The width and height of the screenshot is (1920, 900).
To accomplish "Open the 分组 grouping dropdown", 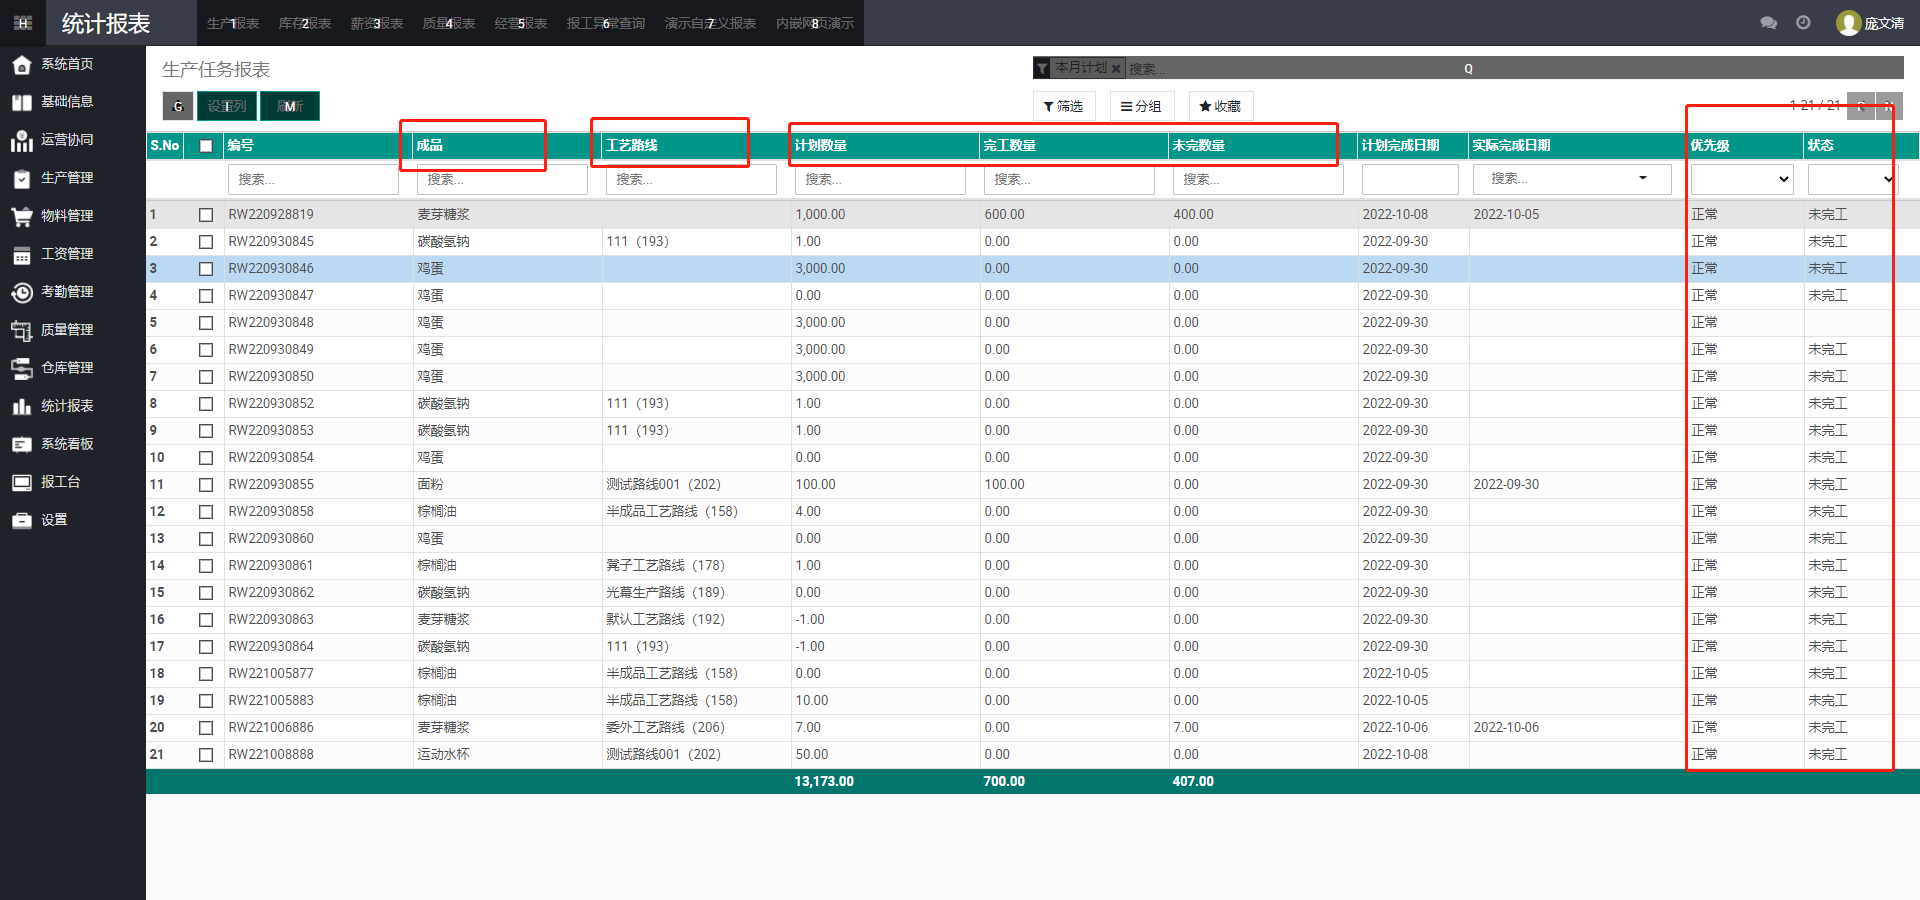I will coord(1141,106).
